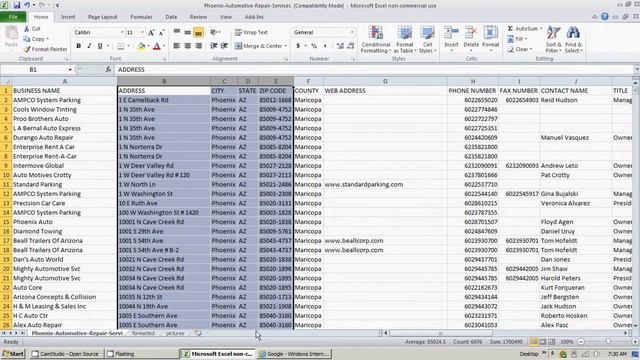Viewport: 640px width, 360px height.
Task: Apply font color A icon
Action: pos(157,46)
